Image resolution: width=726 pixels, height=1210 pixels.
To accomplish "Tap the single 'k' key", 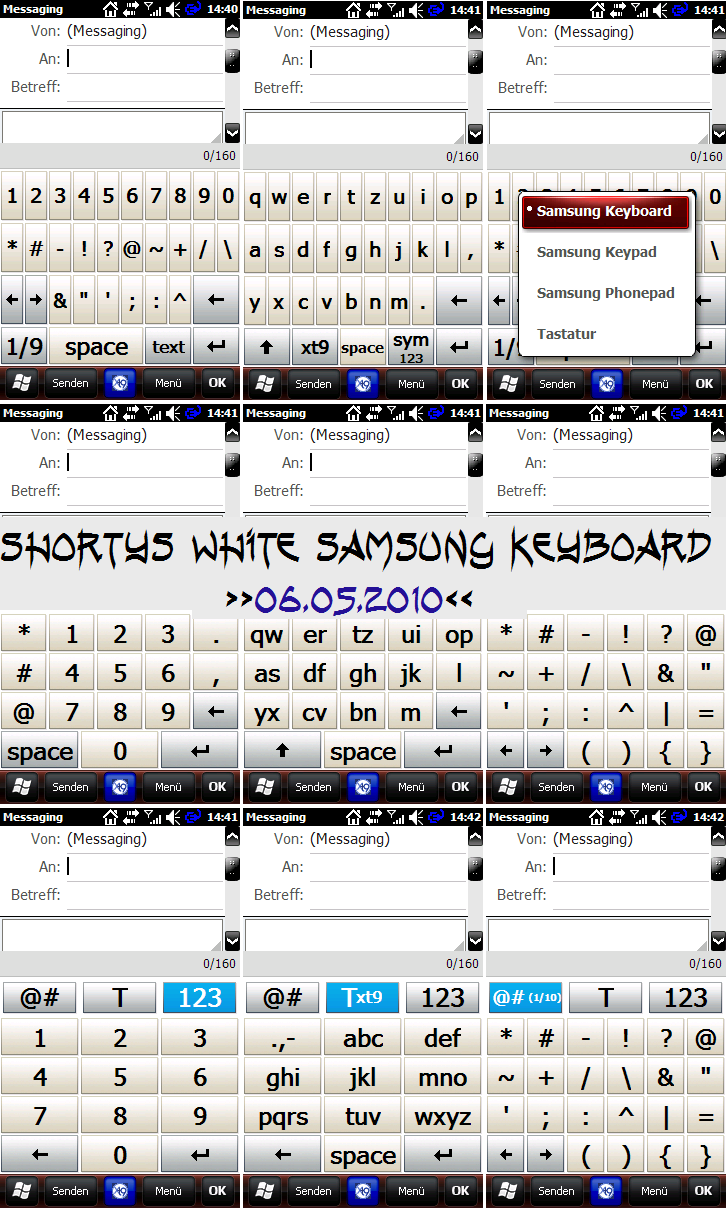I will coord(423,249).
